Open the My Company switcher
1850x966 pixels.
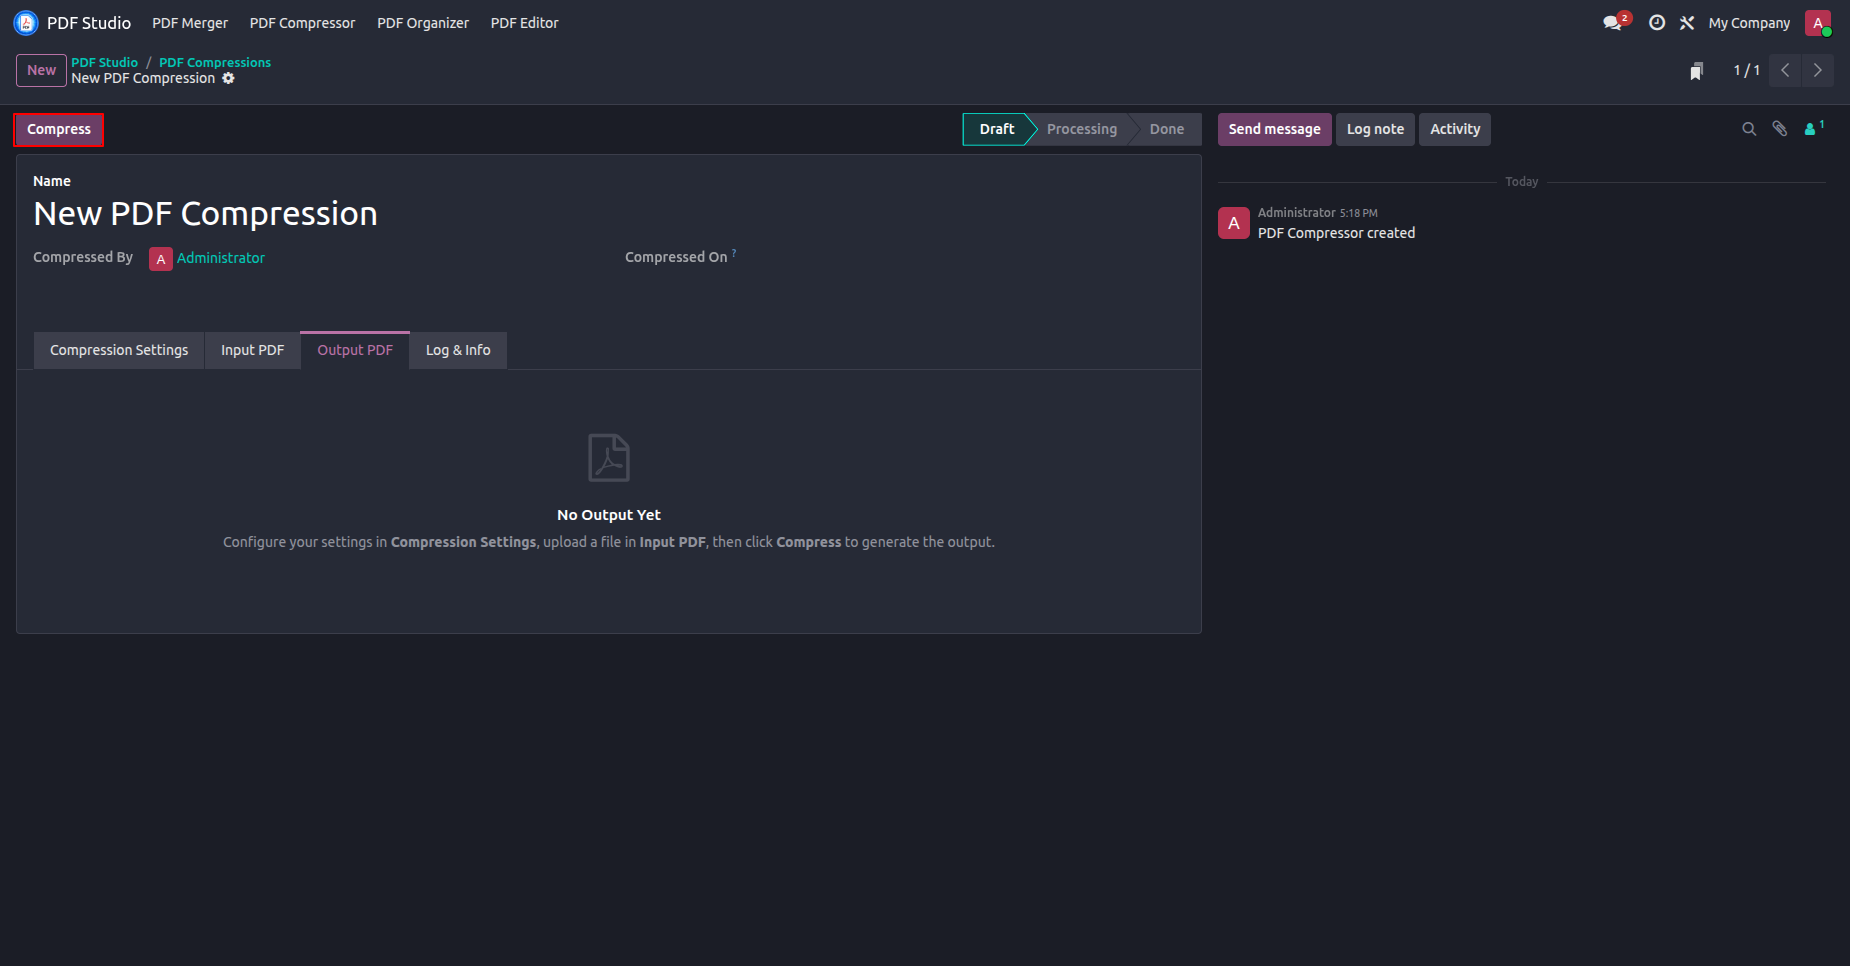[x=1749, y=23]
